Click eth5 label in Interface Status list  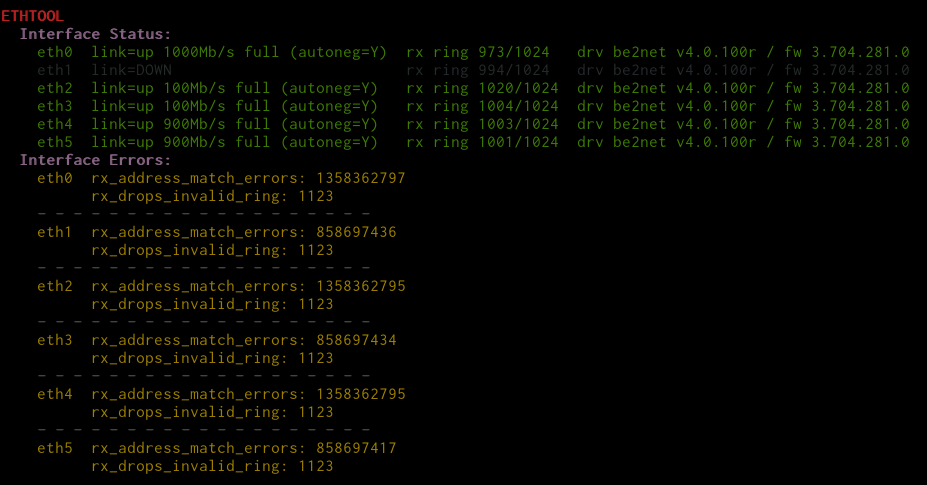(55, 142)
